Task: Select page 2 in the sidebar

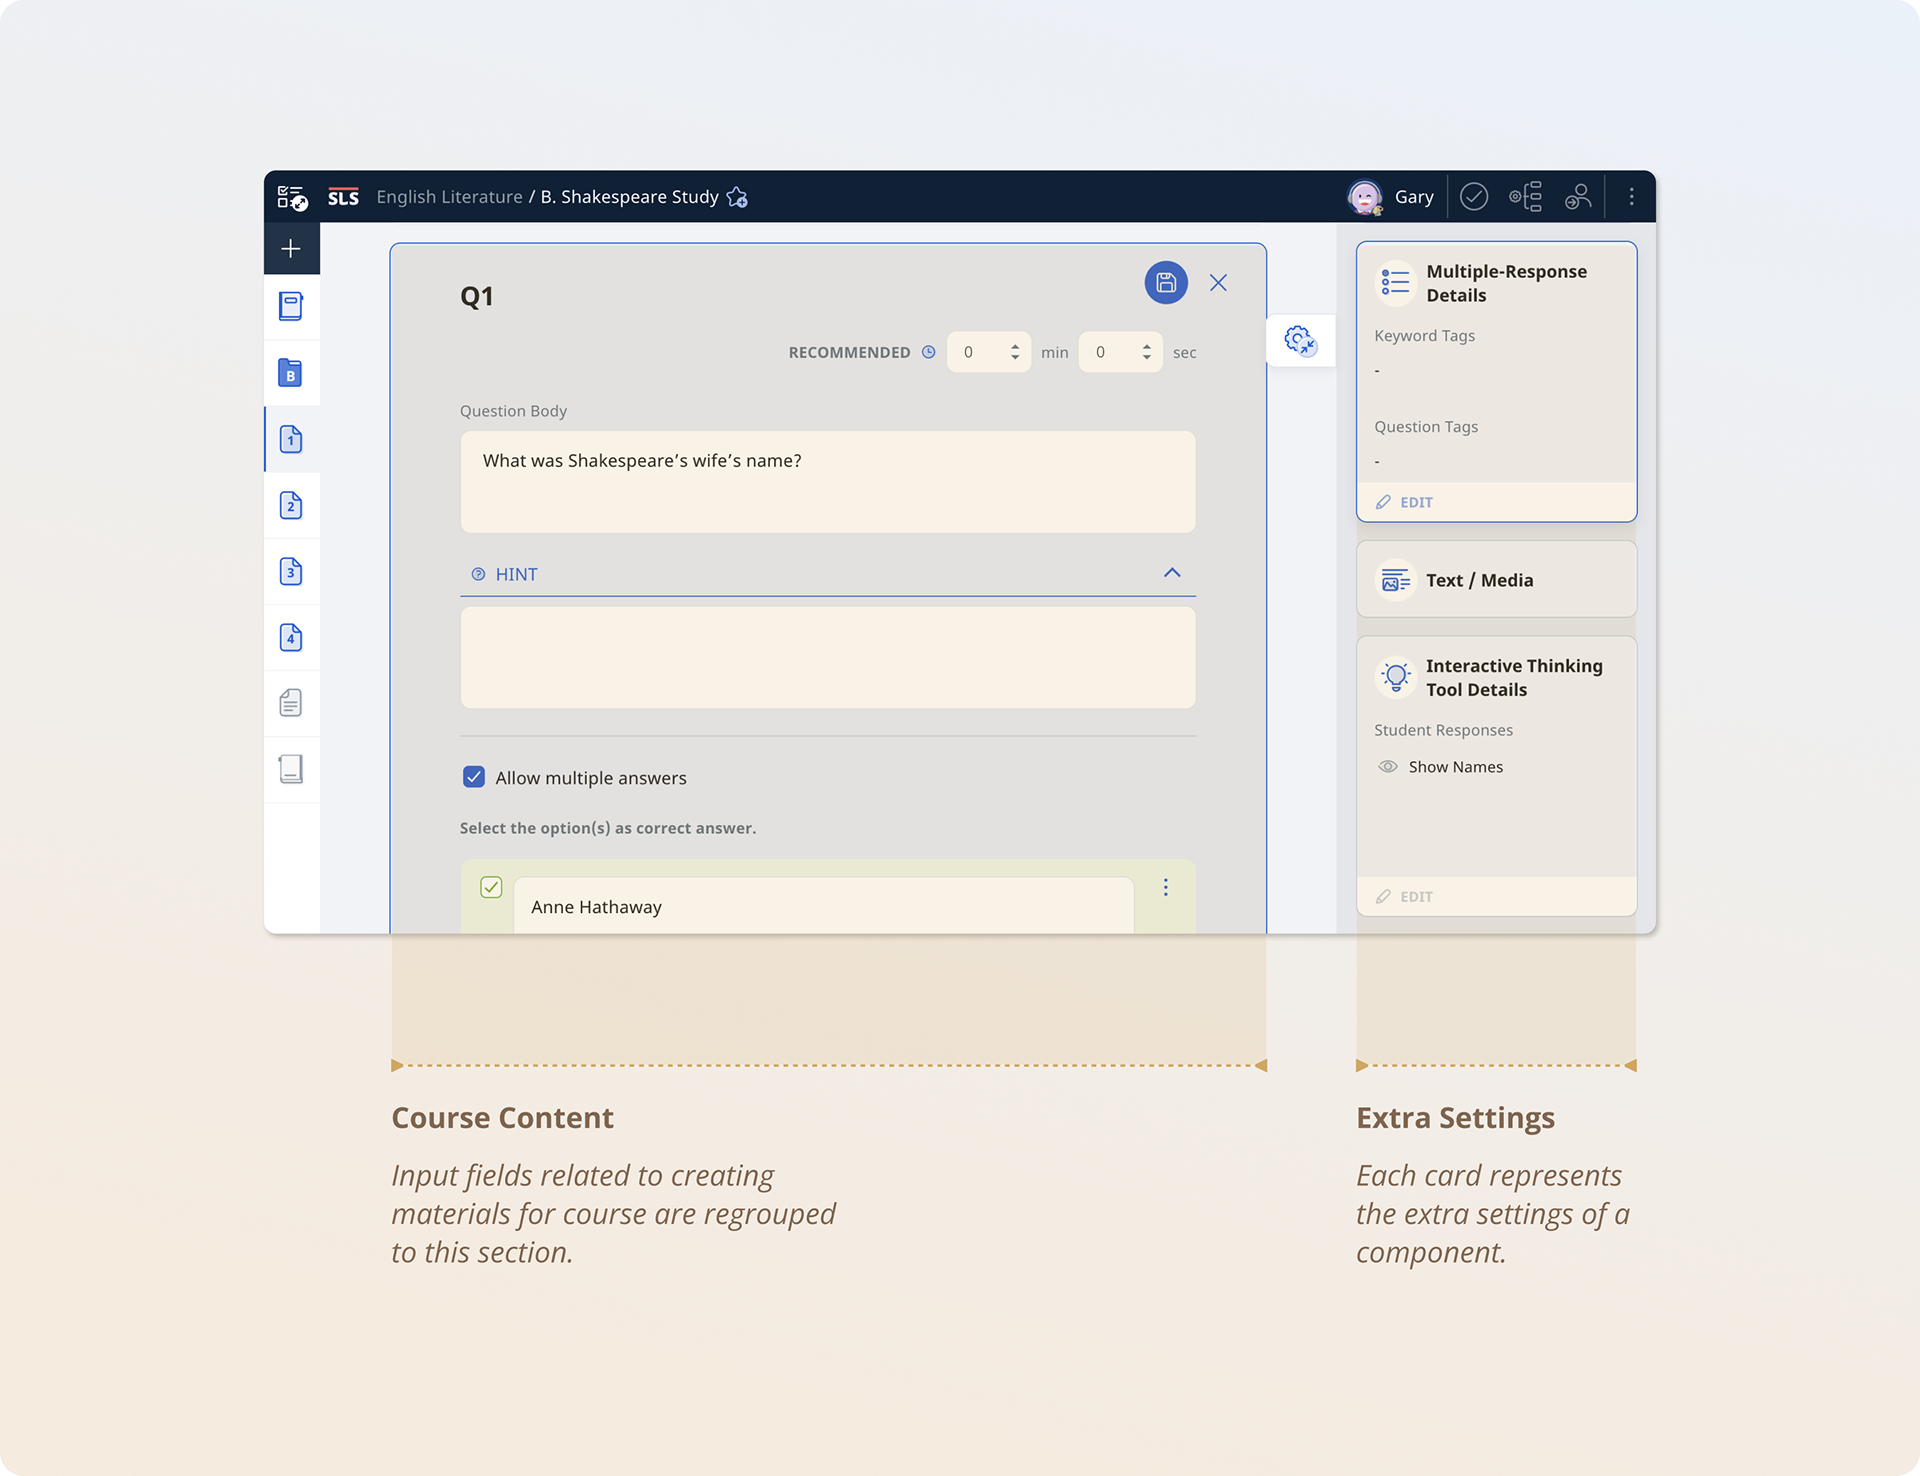Action: (x=291, y=505)
